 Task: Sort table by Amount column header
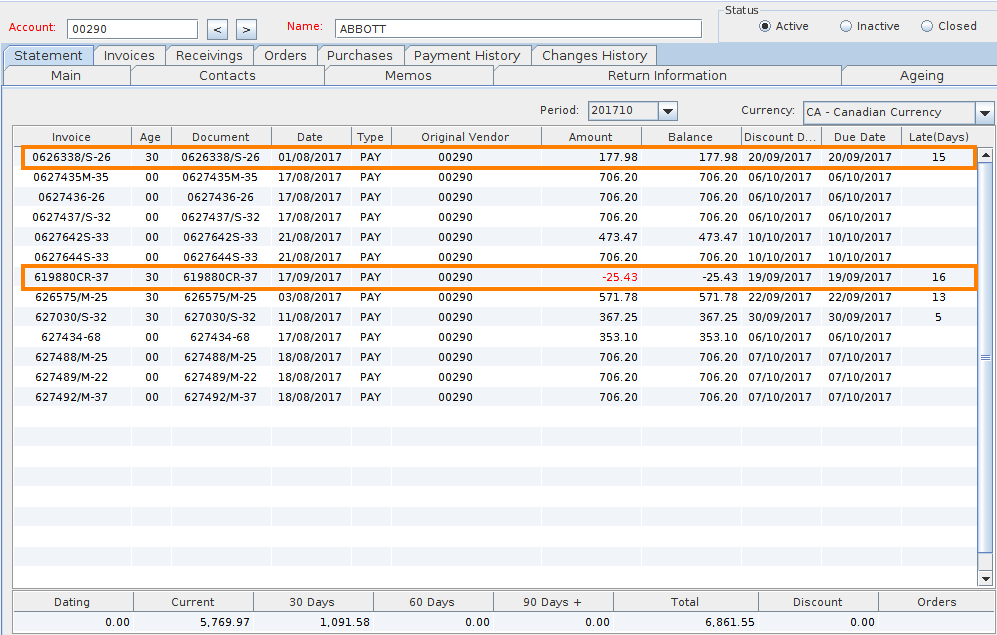tap(590, 137)
